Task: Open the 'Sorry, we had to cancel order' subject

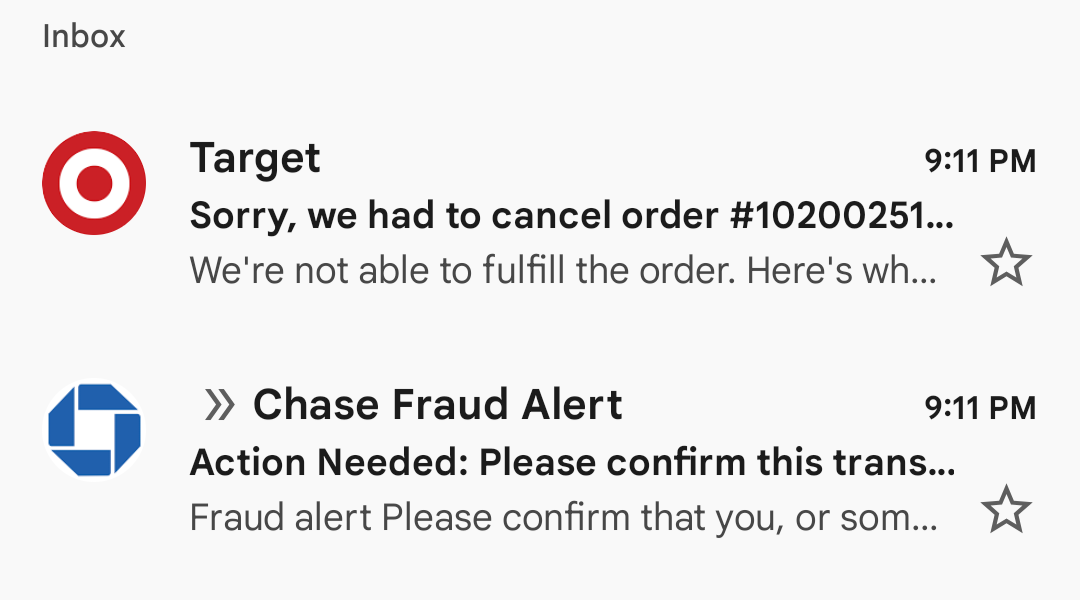Action: pyautogui.click(x=572, y=216)
